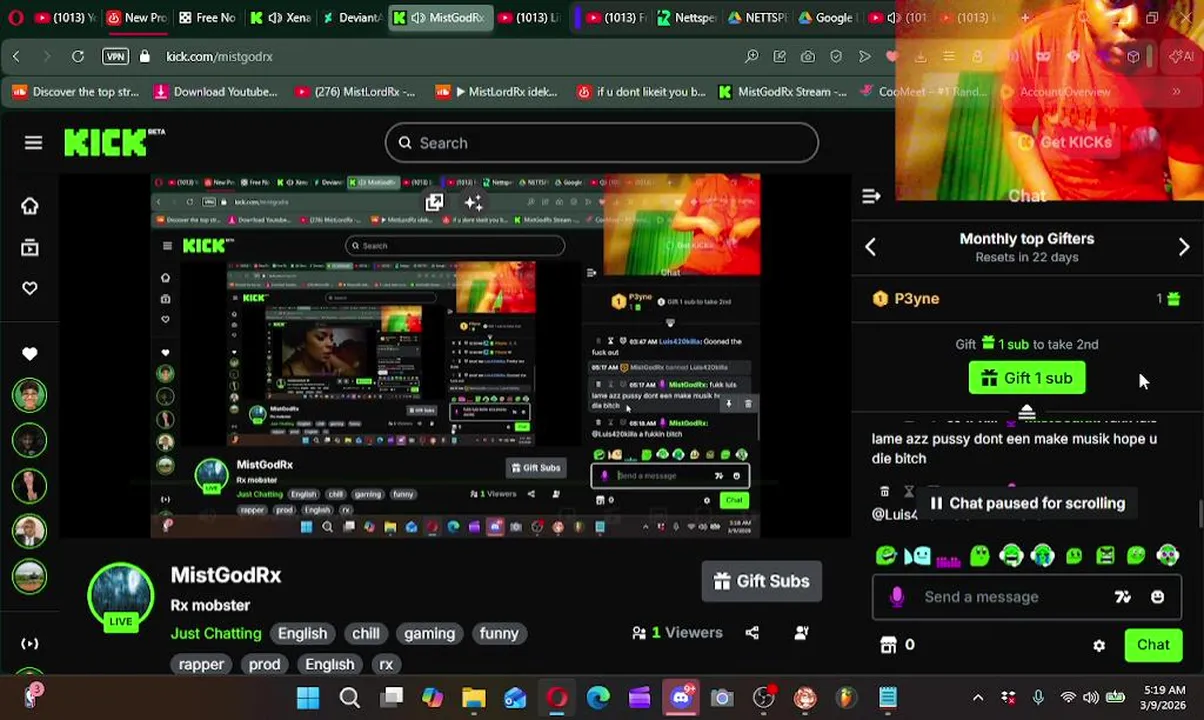
Task: Select the chill tag
Action: (365, 633)
